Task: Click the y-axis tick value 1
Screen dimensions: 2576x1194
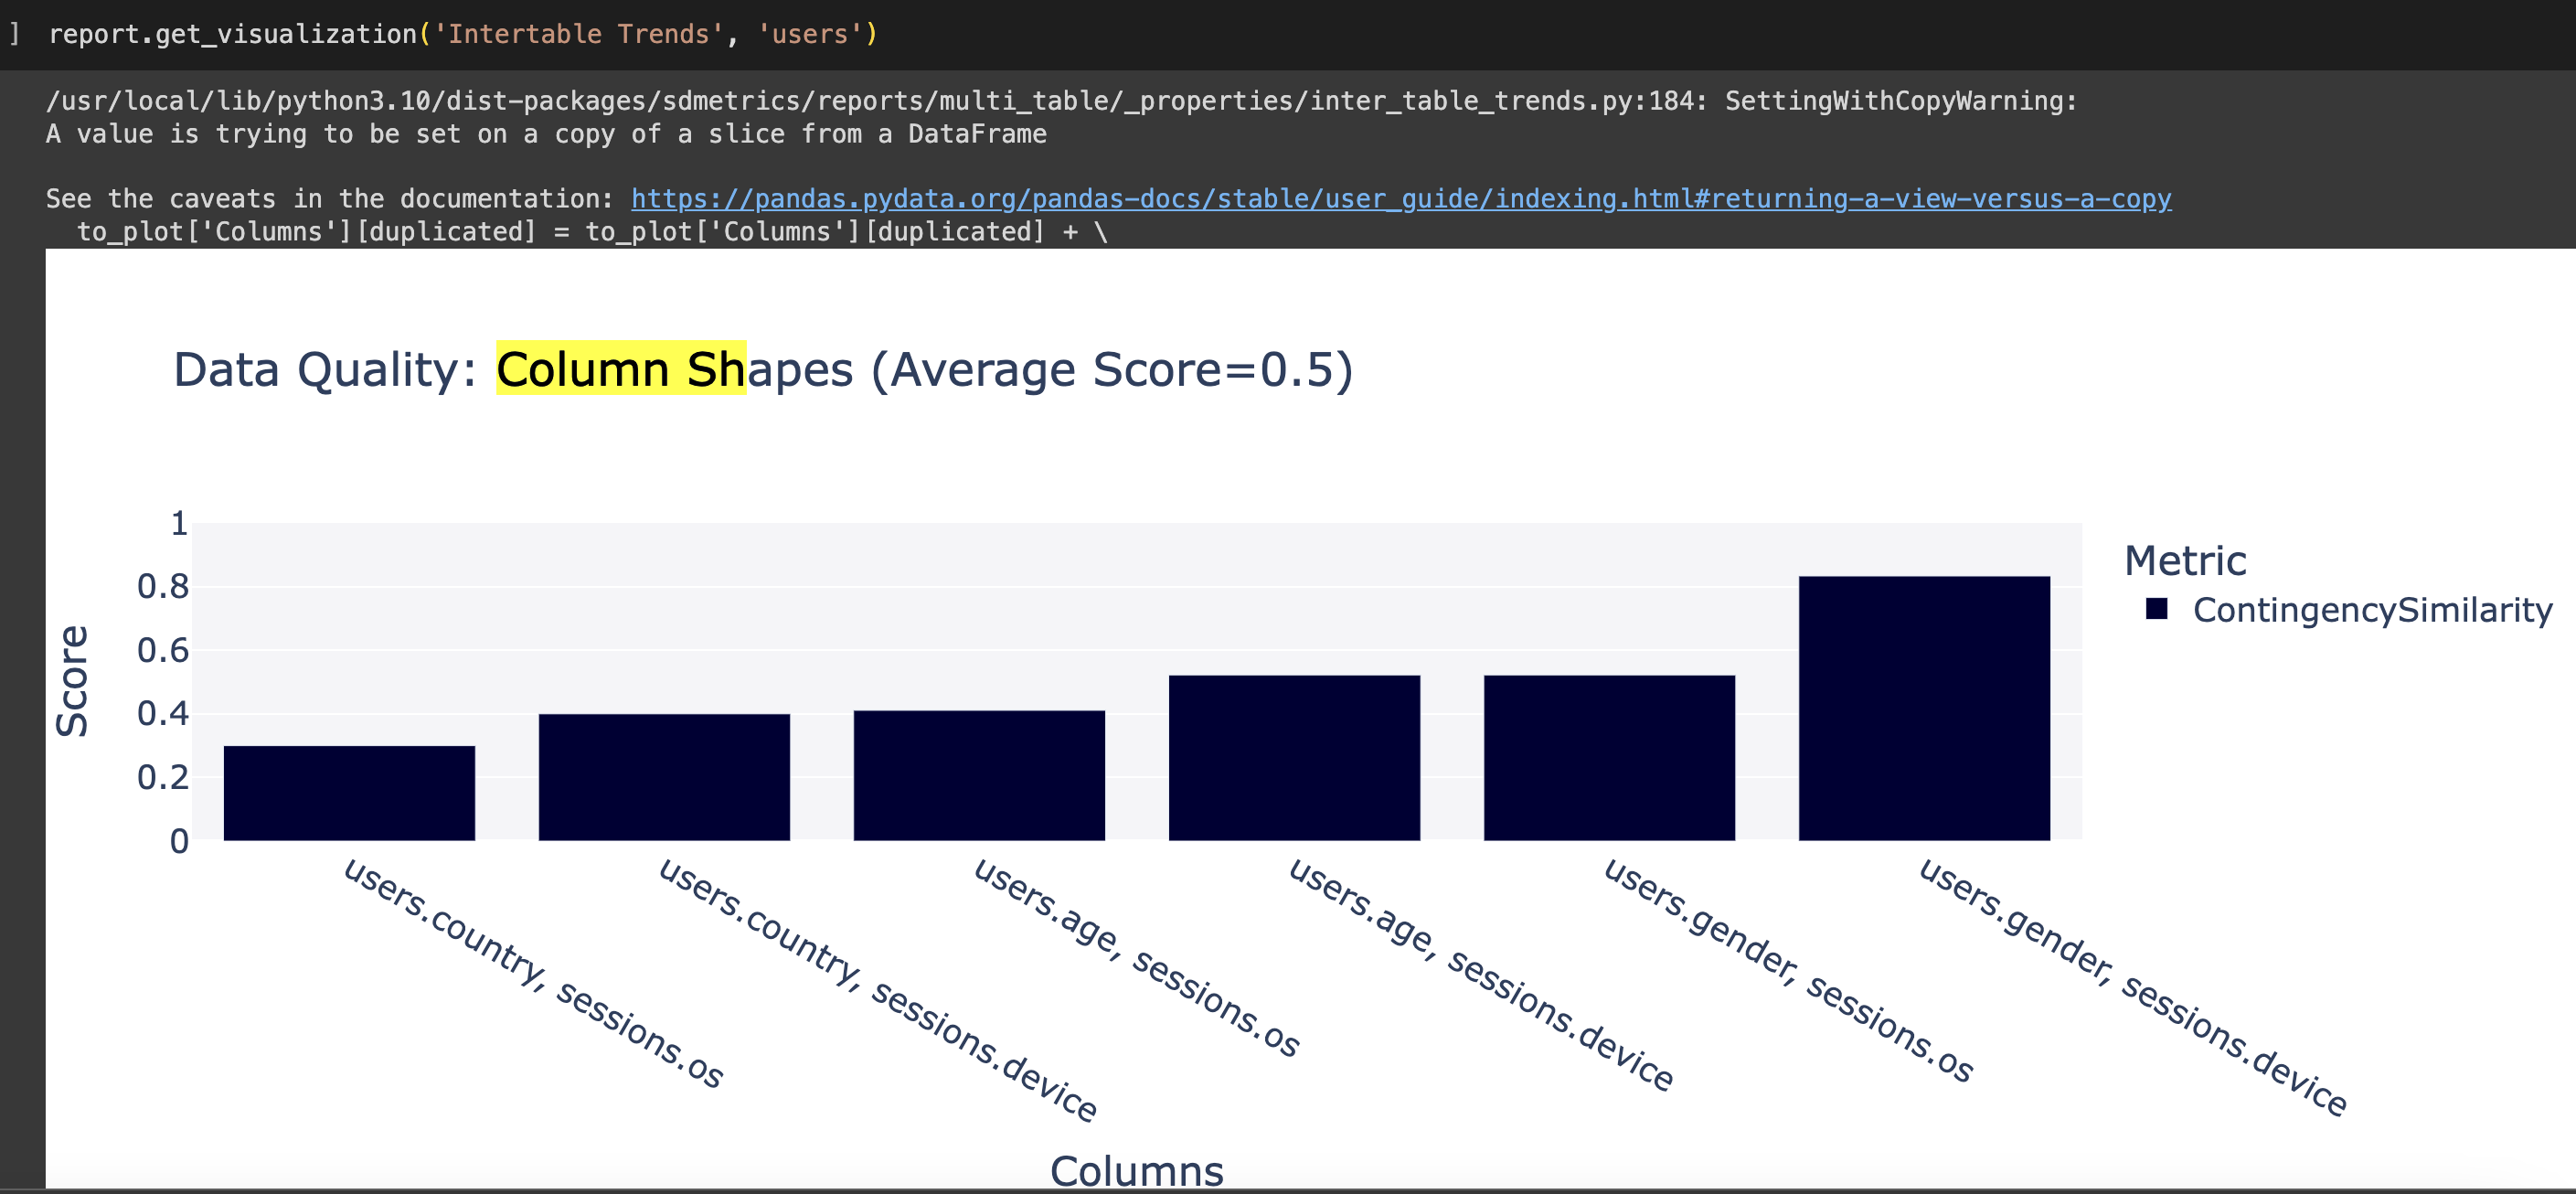Action: [178, 524]
